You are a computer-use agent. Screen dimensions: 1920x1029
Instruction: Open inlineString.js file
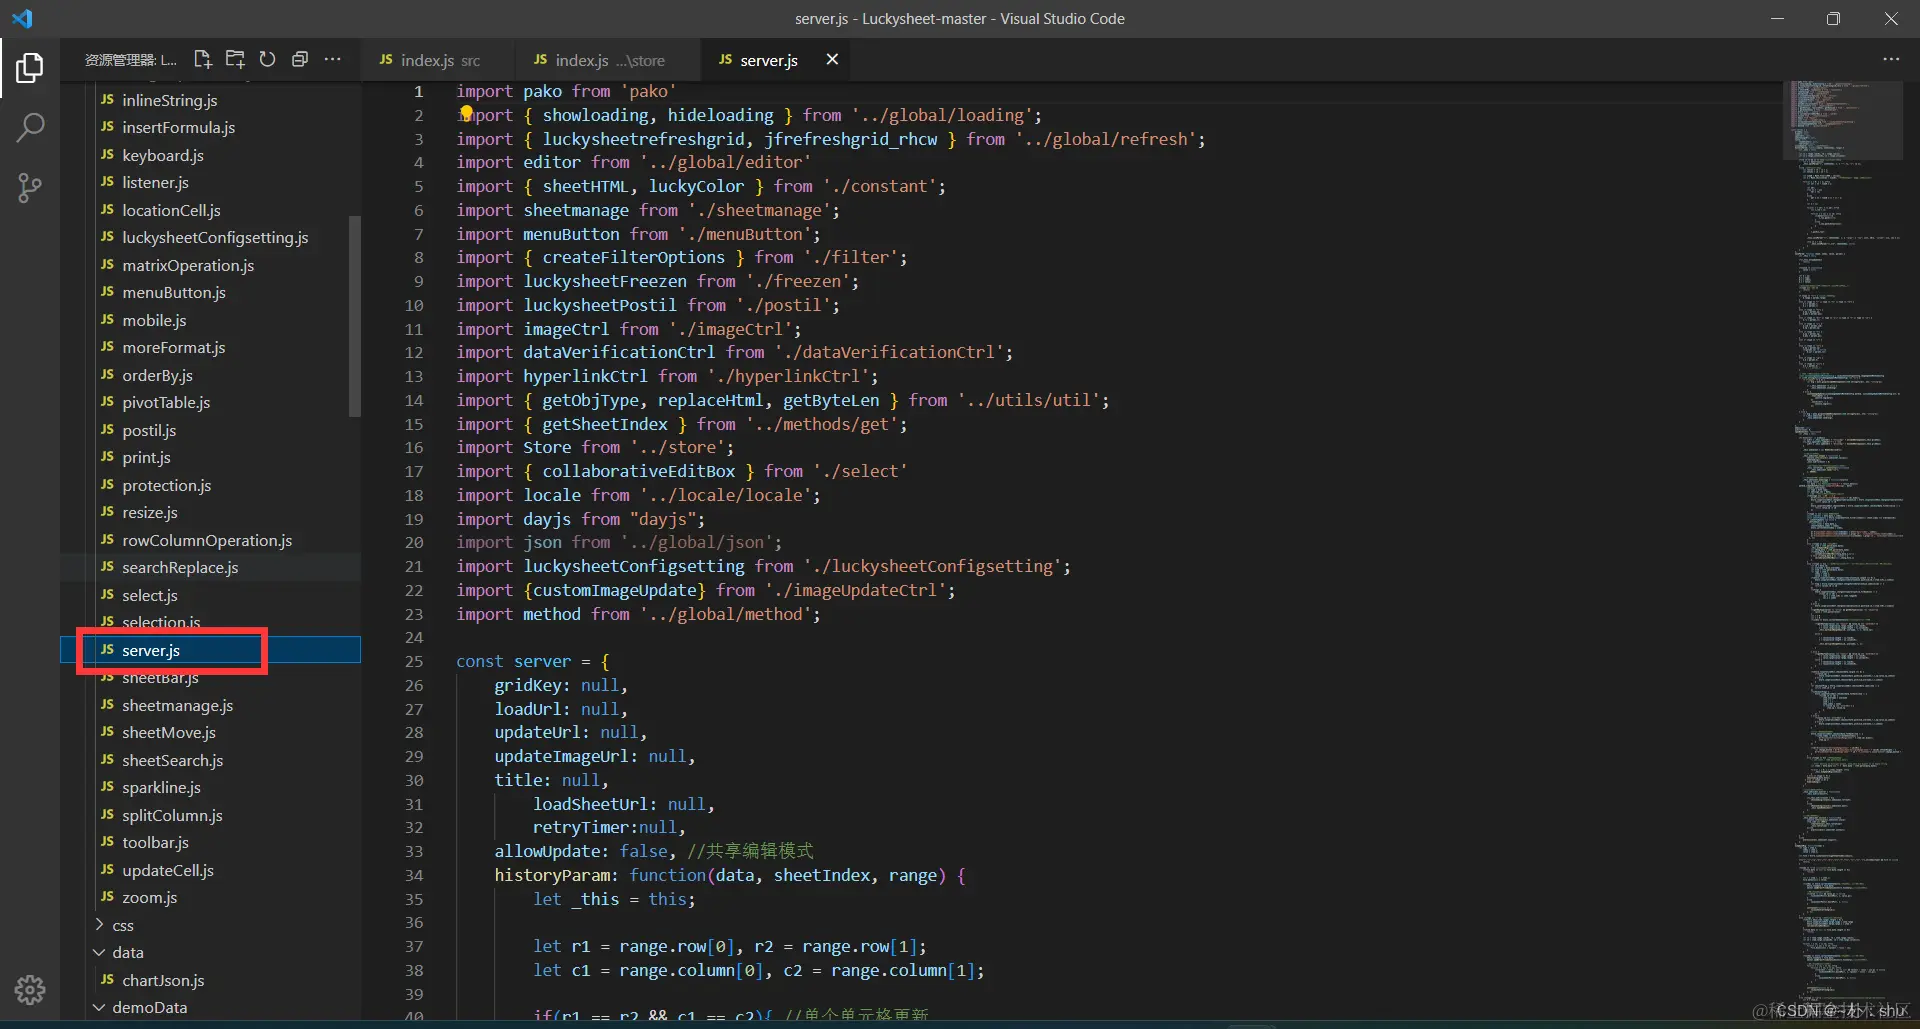point(169,100)
